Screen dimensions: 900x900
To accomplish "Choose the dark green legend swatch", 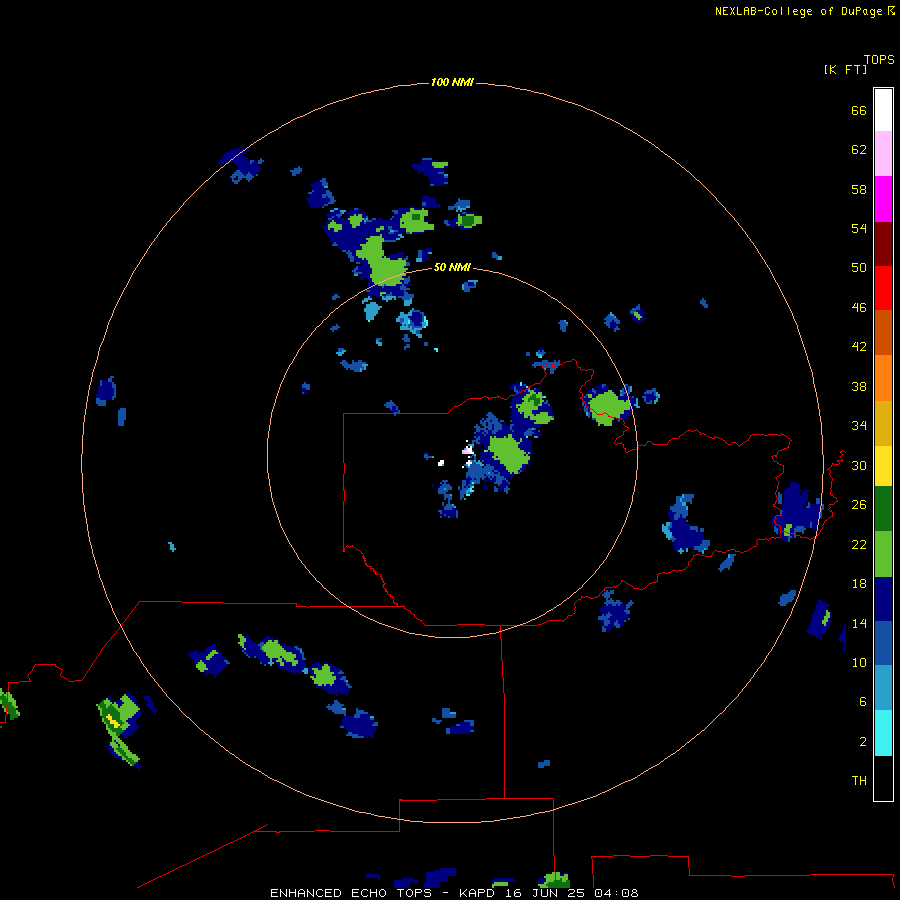I will 883,509.
